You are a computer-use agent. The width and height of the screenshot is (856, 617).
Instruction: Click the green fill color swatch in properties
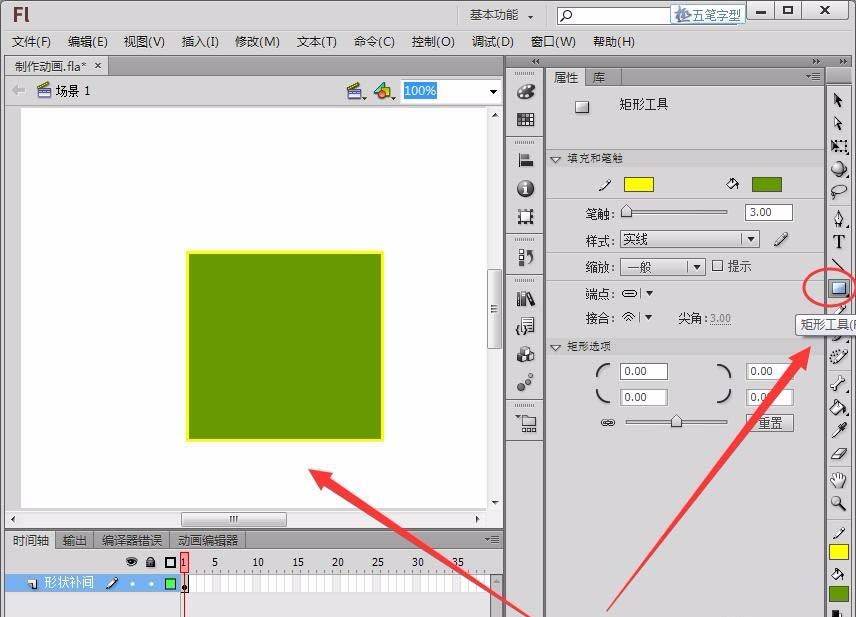pyautogui.click(x=766, y=185)
